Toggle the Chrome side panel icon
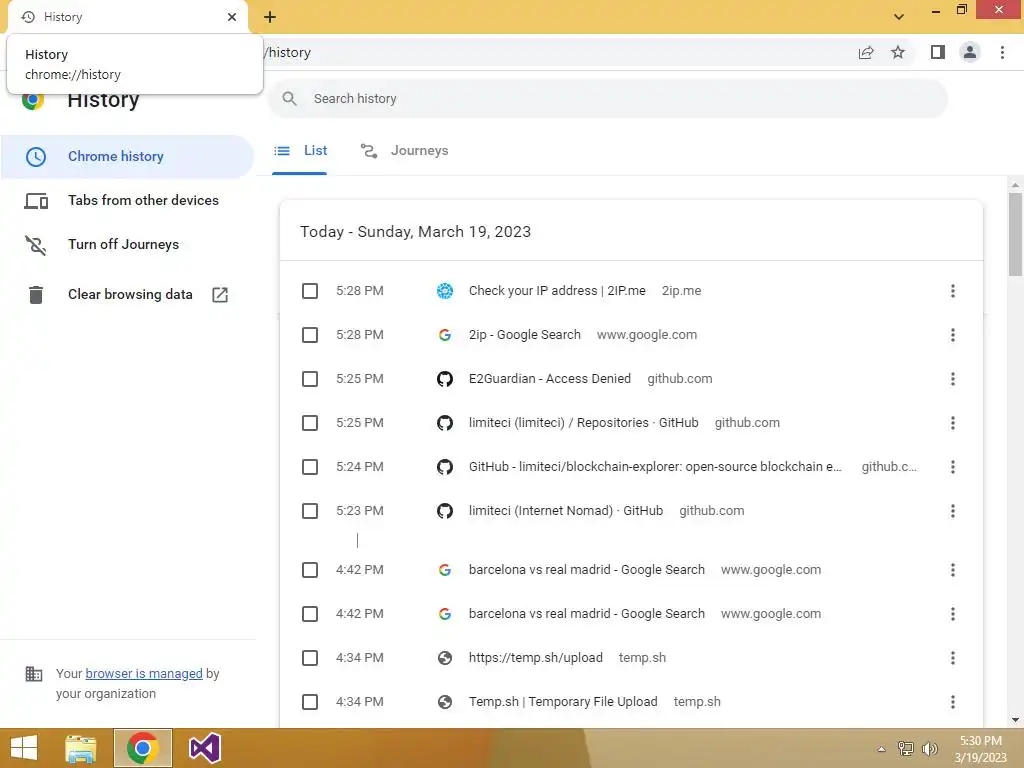The height and width of the screenshot is (768, 1024). click(938, 52)
